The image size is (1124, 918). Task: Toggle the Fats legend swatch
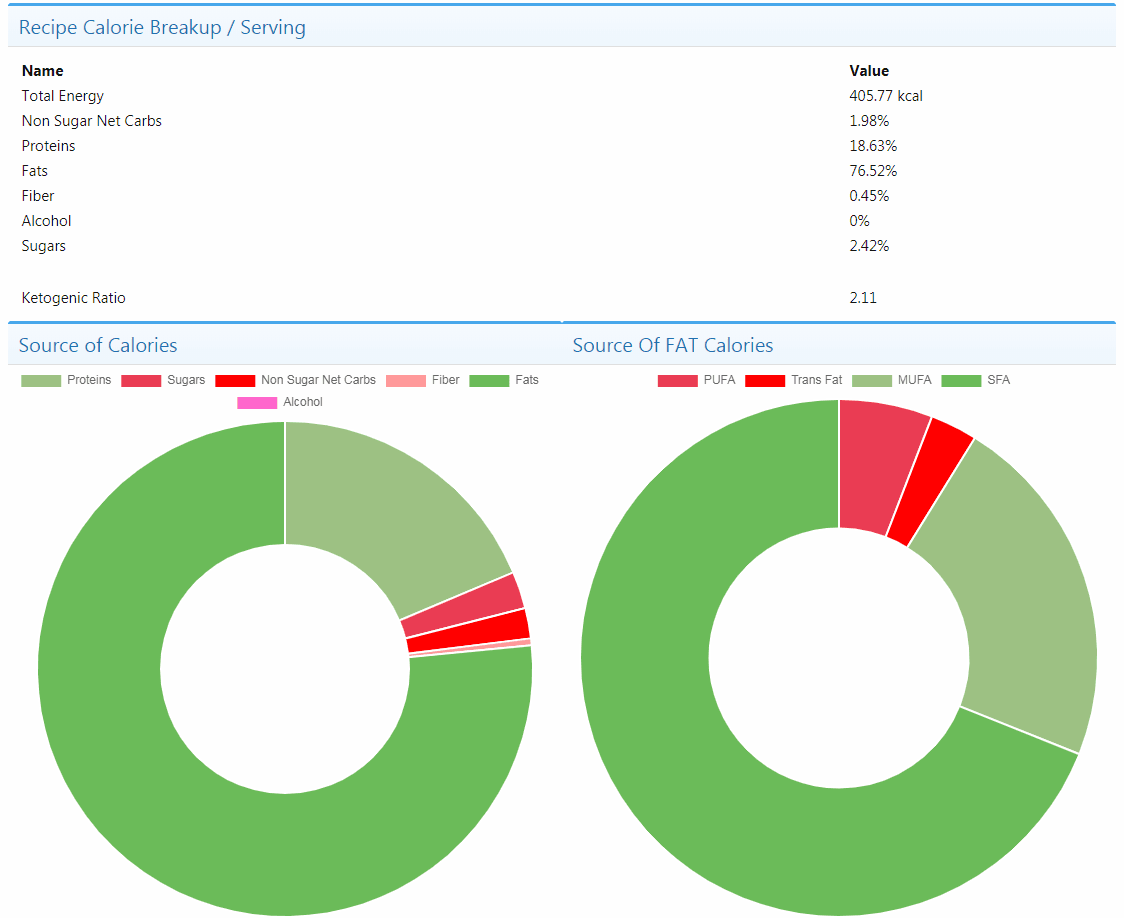(489, 381)
